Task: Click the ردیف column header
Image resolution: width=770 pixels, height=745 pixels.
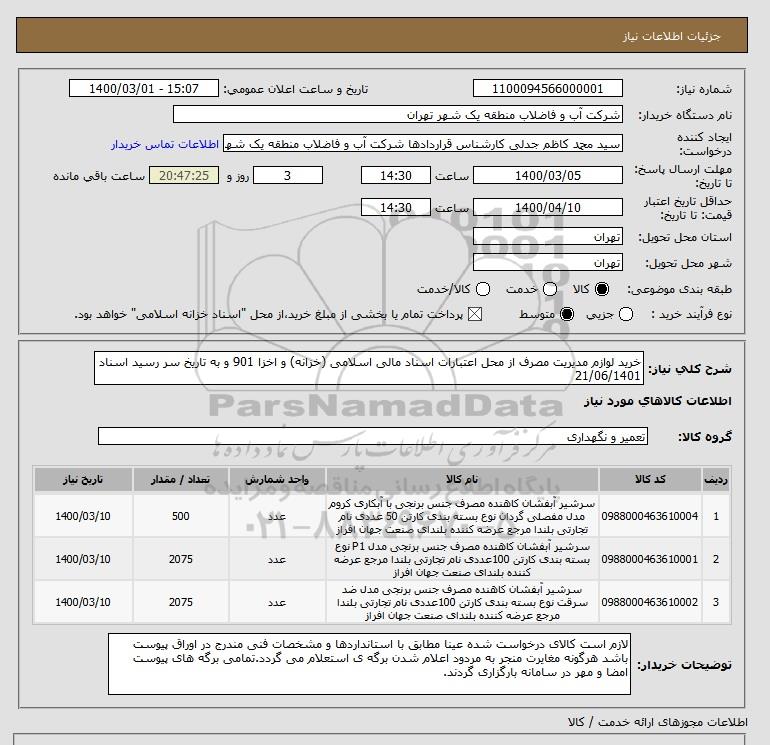Action: pos(716,479)
